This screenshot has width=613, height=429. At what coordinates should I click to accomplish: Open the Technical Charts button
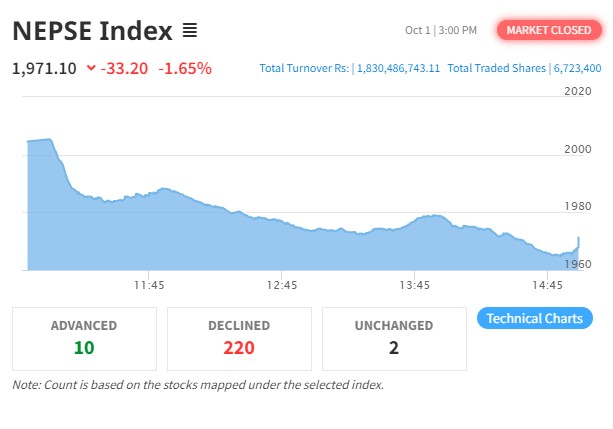(535, 319)
